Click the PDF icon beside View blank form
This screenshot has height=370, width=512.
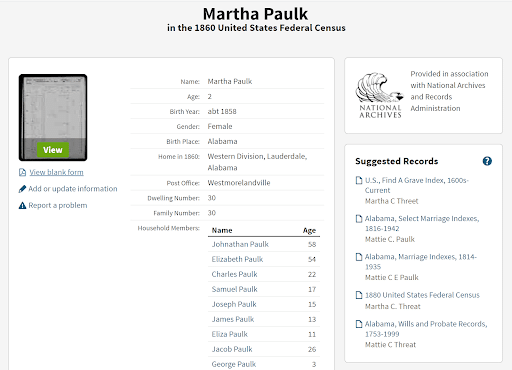[x=22, y=172]
